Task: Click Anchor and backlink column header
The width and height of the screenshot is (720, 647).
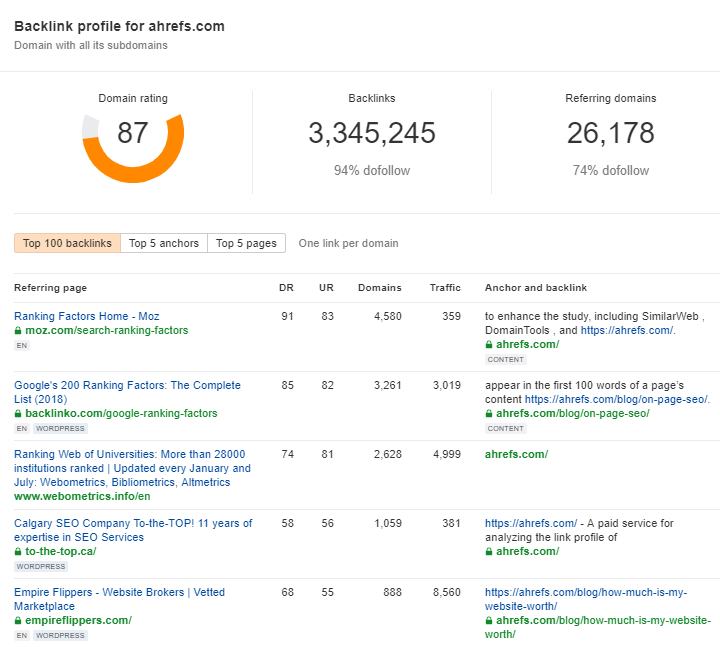Action: 536,287
